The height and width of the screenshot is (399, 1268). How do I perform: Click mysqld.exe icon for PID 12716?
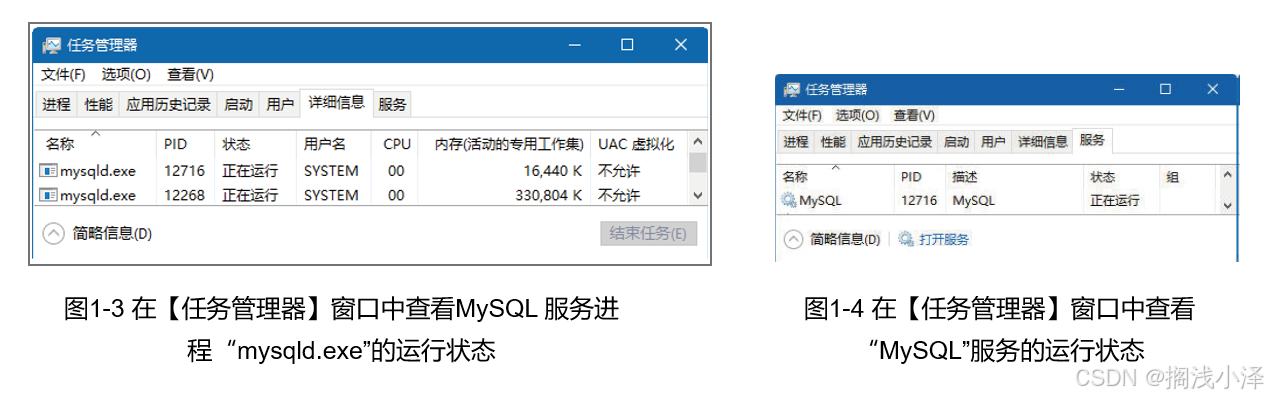point(48,171)
